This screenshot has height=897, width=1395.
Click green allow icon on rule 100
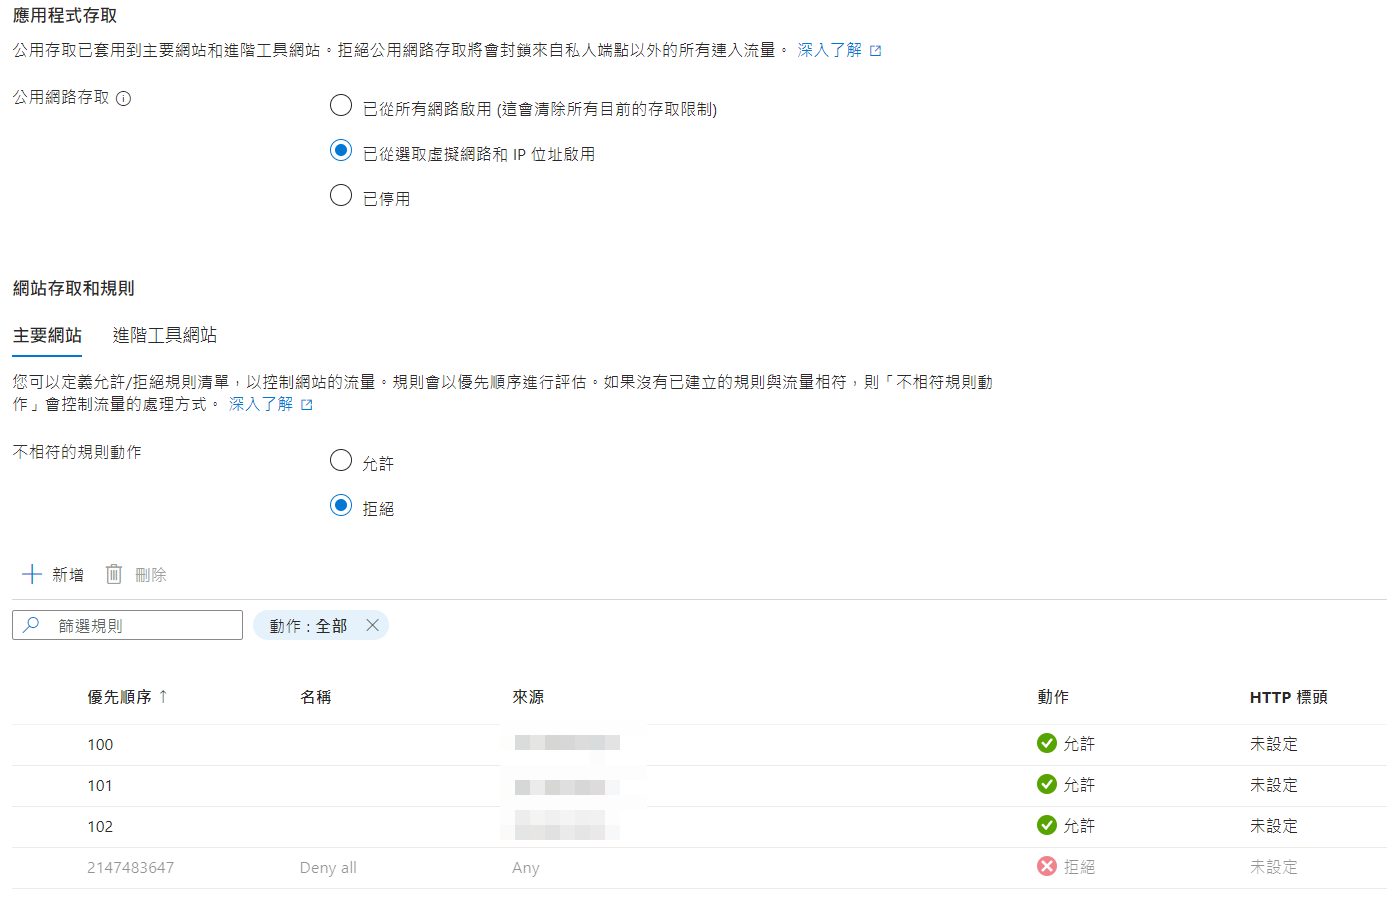pos(1046,743)
